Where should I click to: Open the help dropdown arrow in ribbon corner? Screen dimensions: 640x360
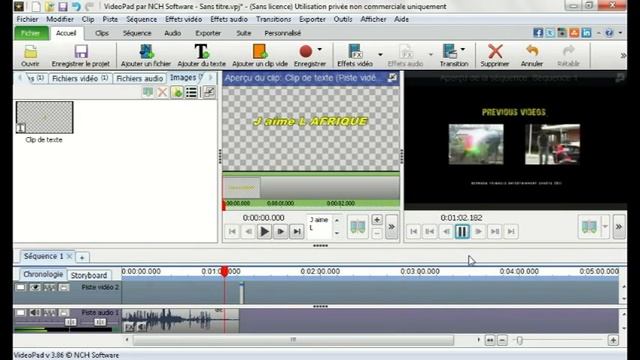620,33
